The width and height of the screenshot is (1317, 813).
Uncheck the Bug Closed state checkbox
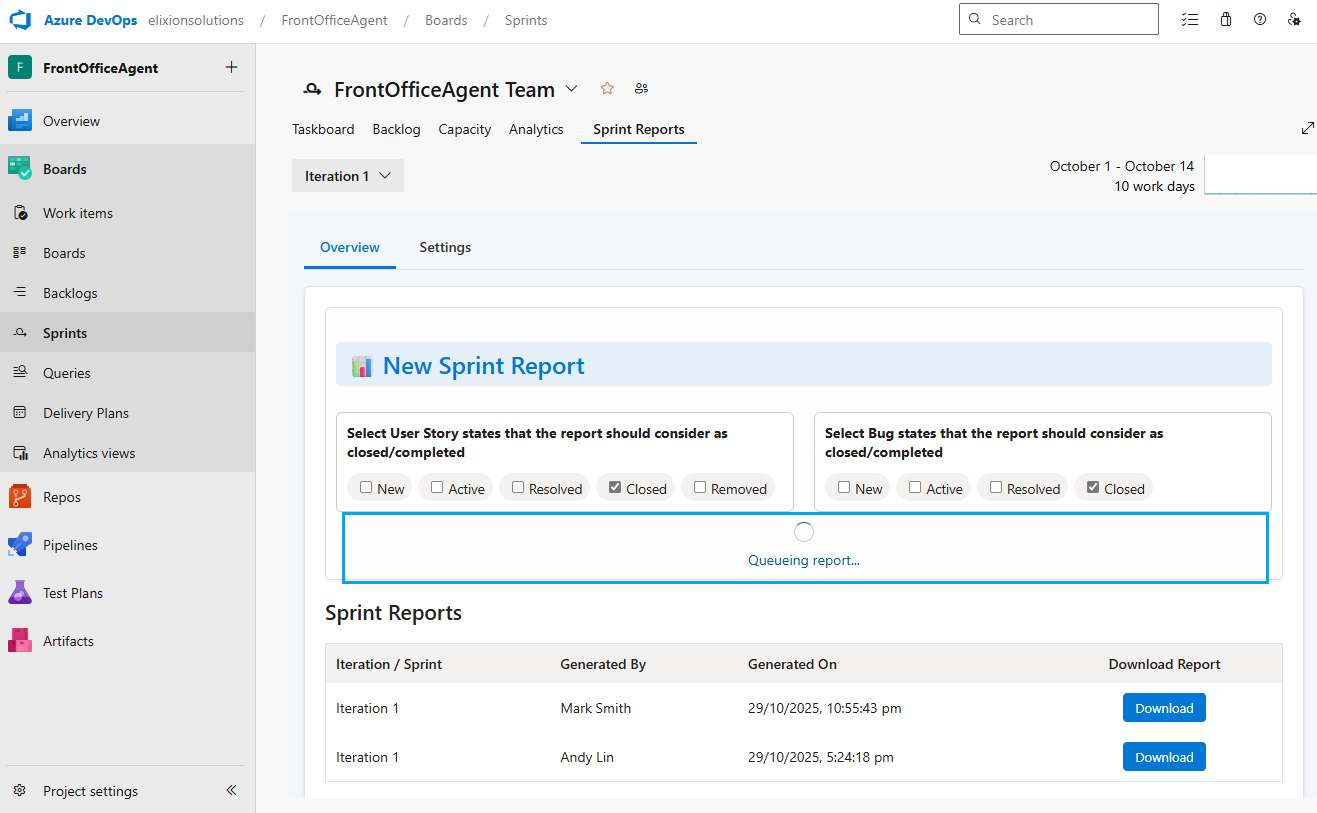click(x=1093, y=488)
